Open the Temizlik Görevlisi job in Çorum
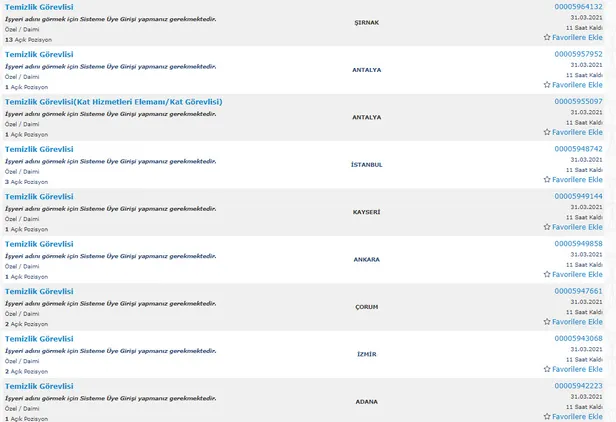Image resolution: width=616 pixels, height=422 pixels. click(39, 291)
